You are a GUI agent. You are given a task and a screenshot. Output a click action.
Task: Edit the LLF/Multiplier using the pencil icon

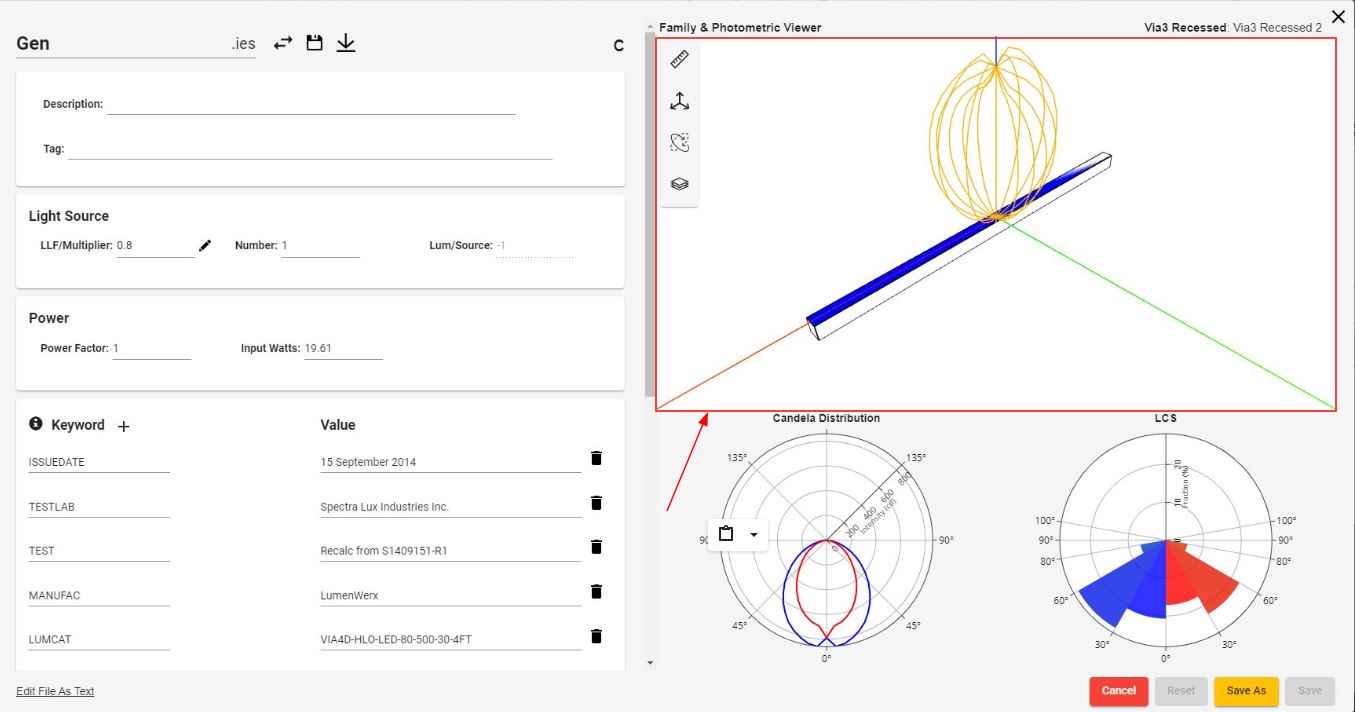tap(205, 244)
